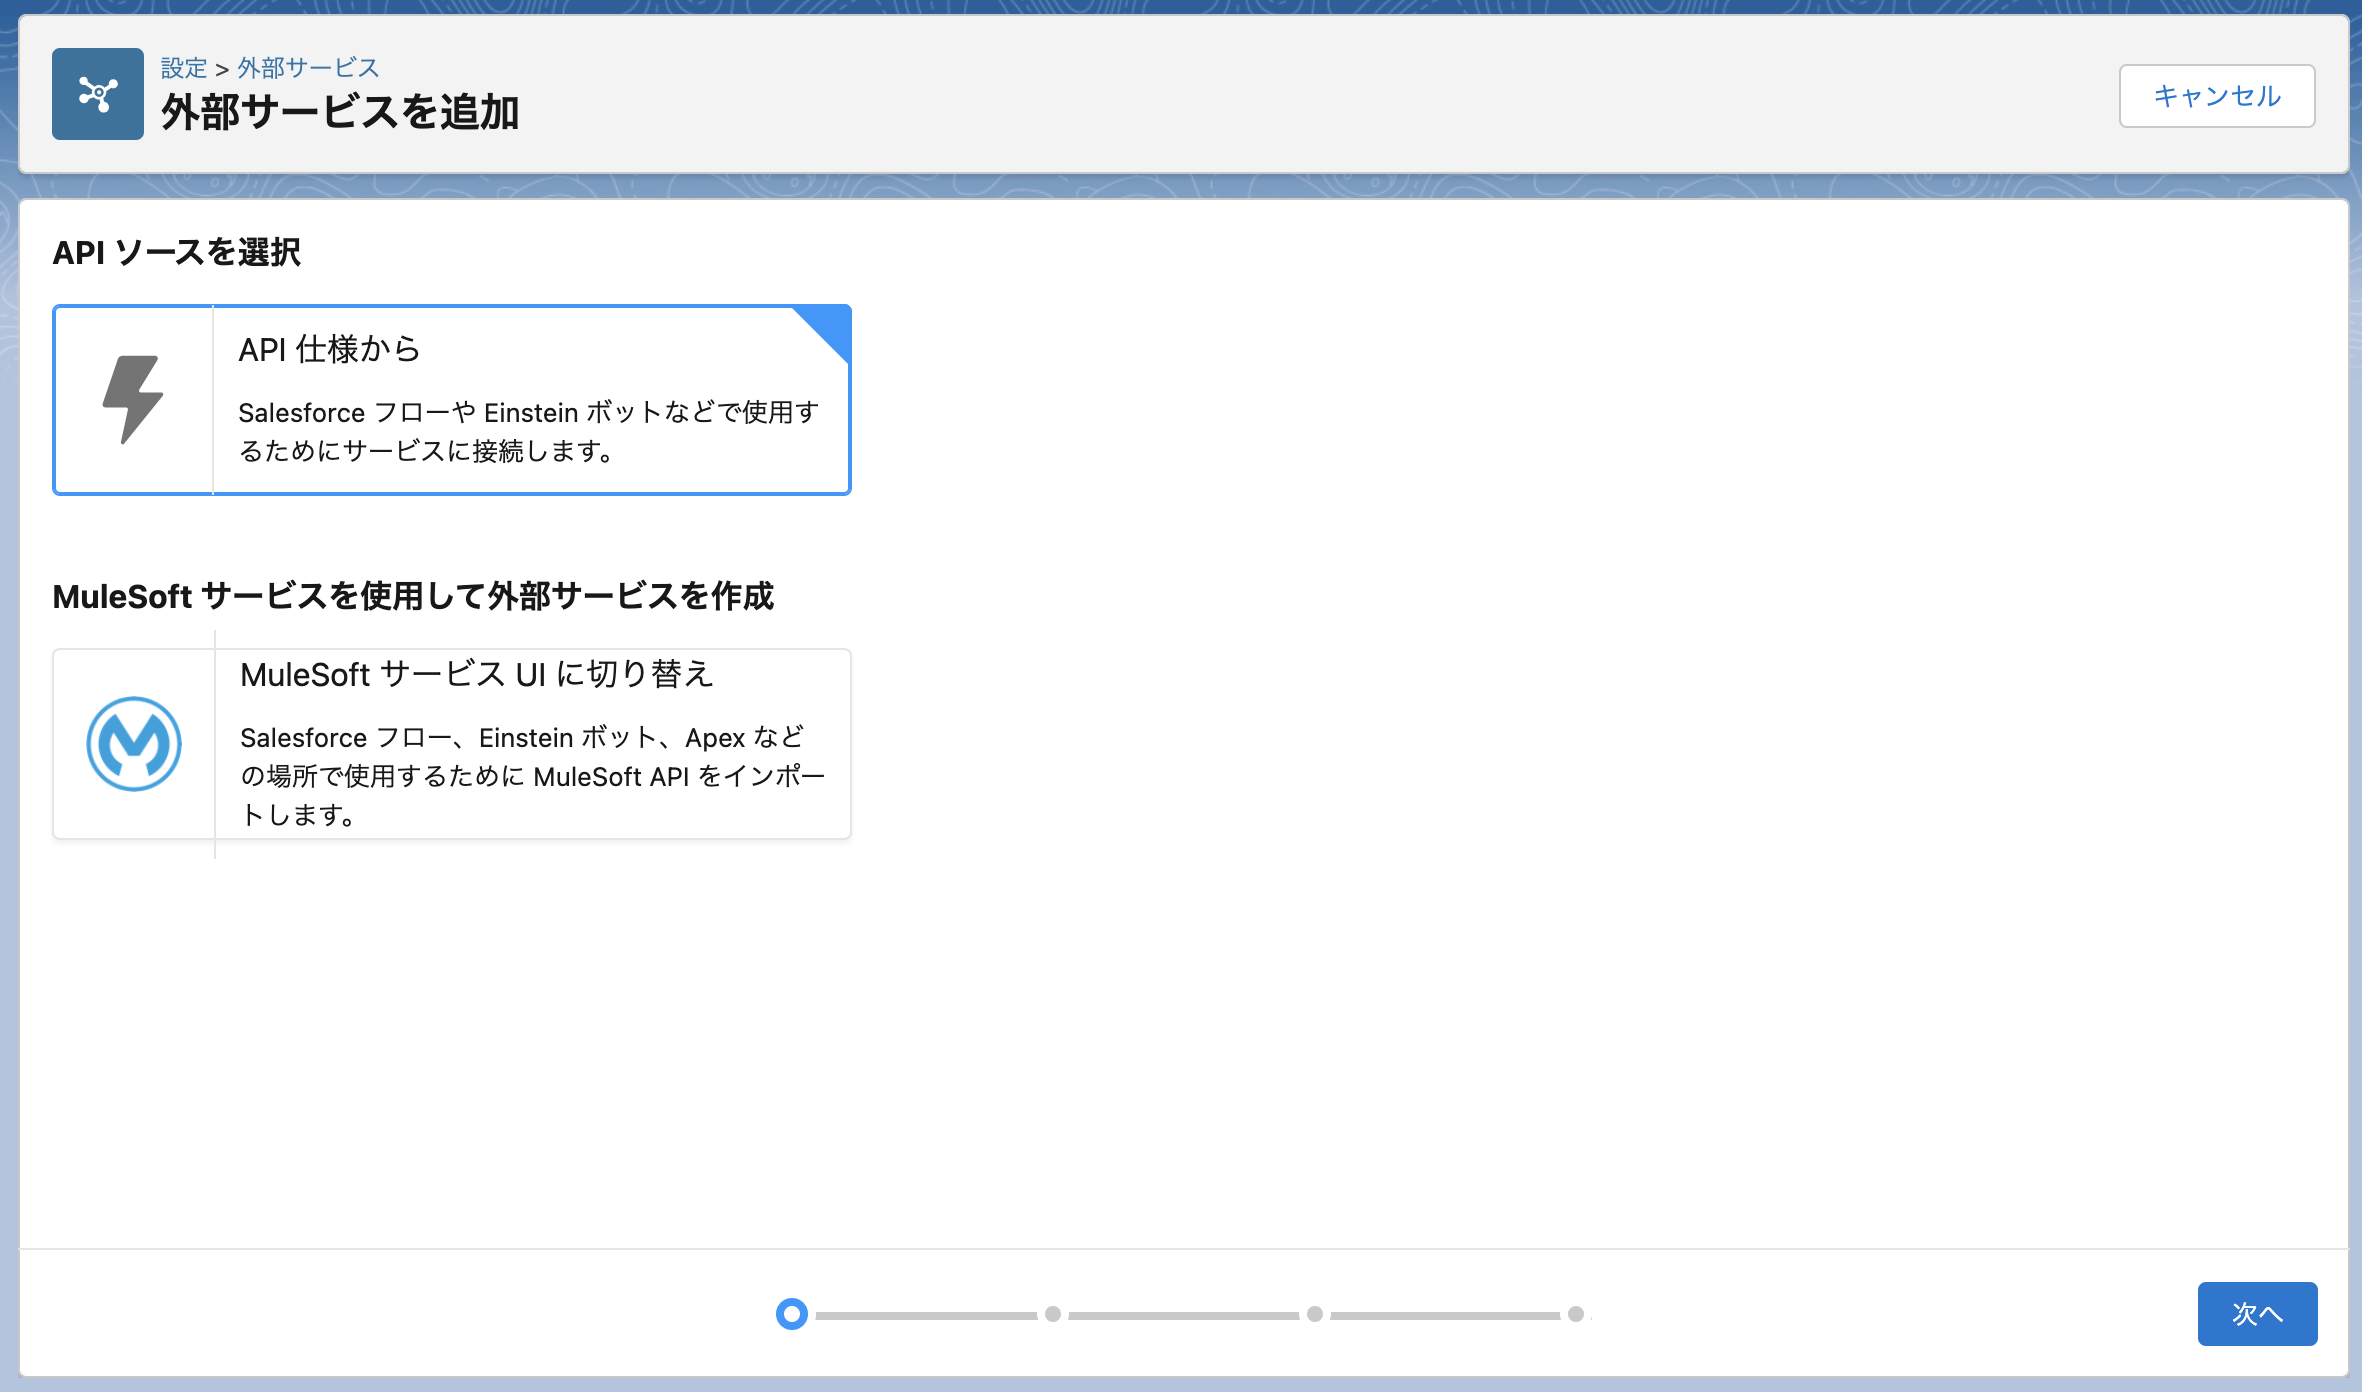Select the API 仕様から option card

452,400
